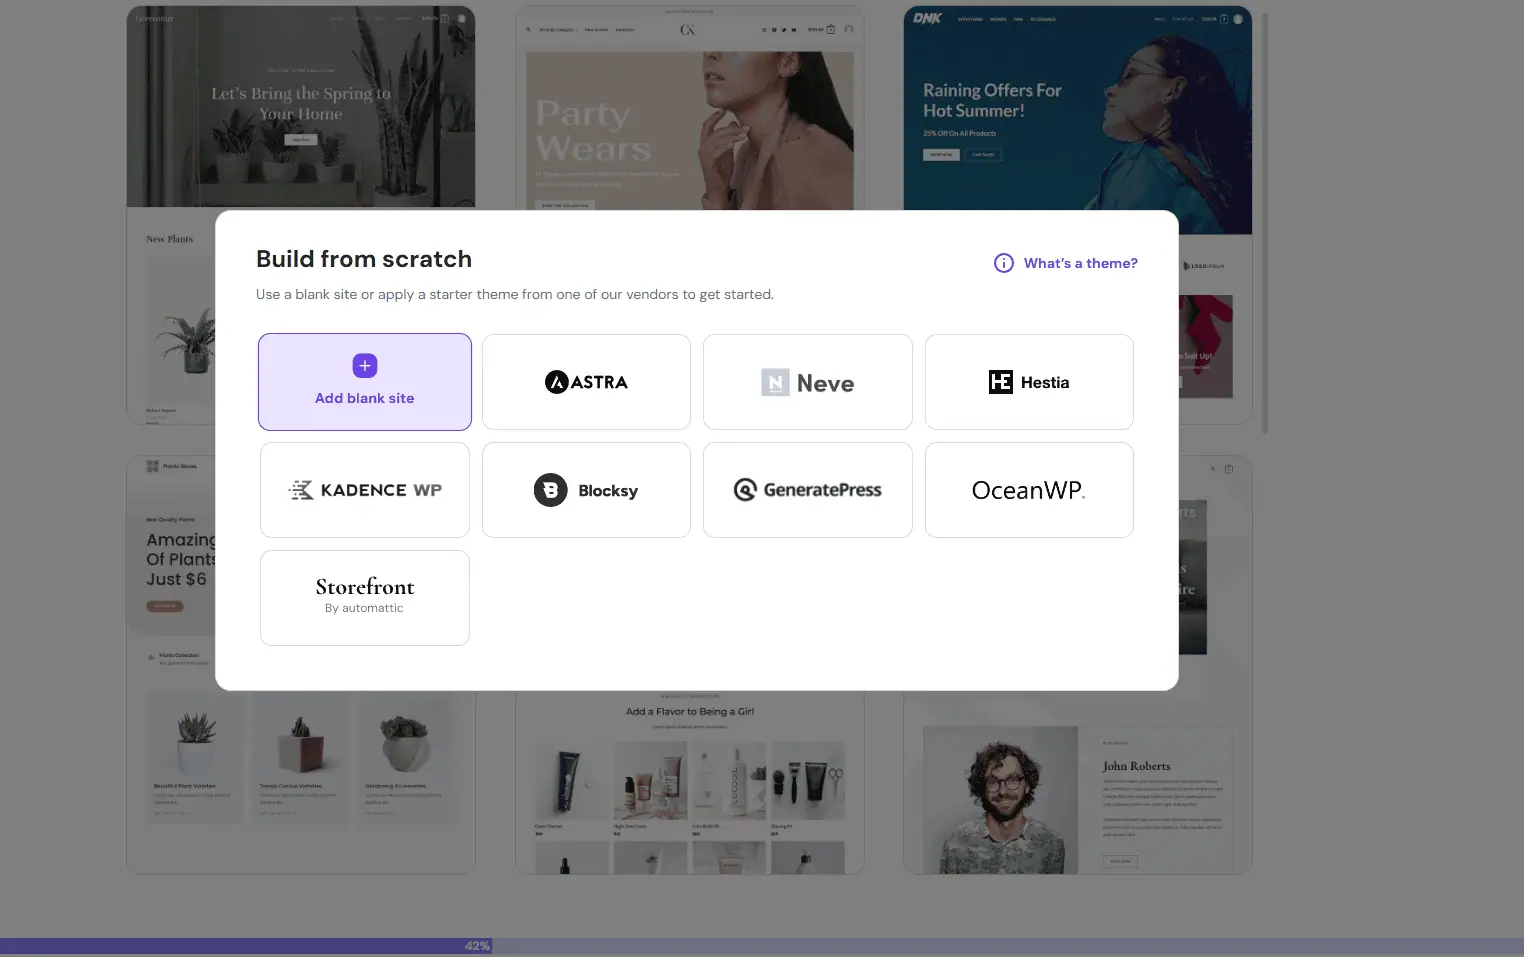Screen dimensions: 1524x957
Task: Select the Blocksy theme card
Action: (x=586, y=490)
